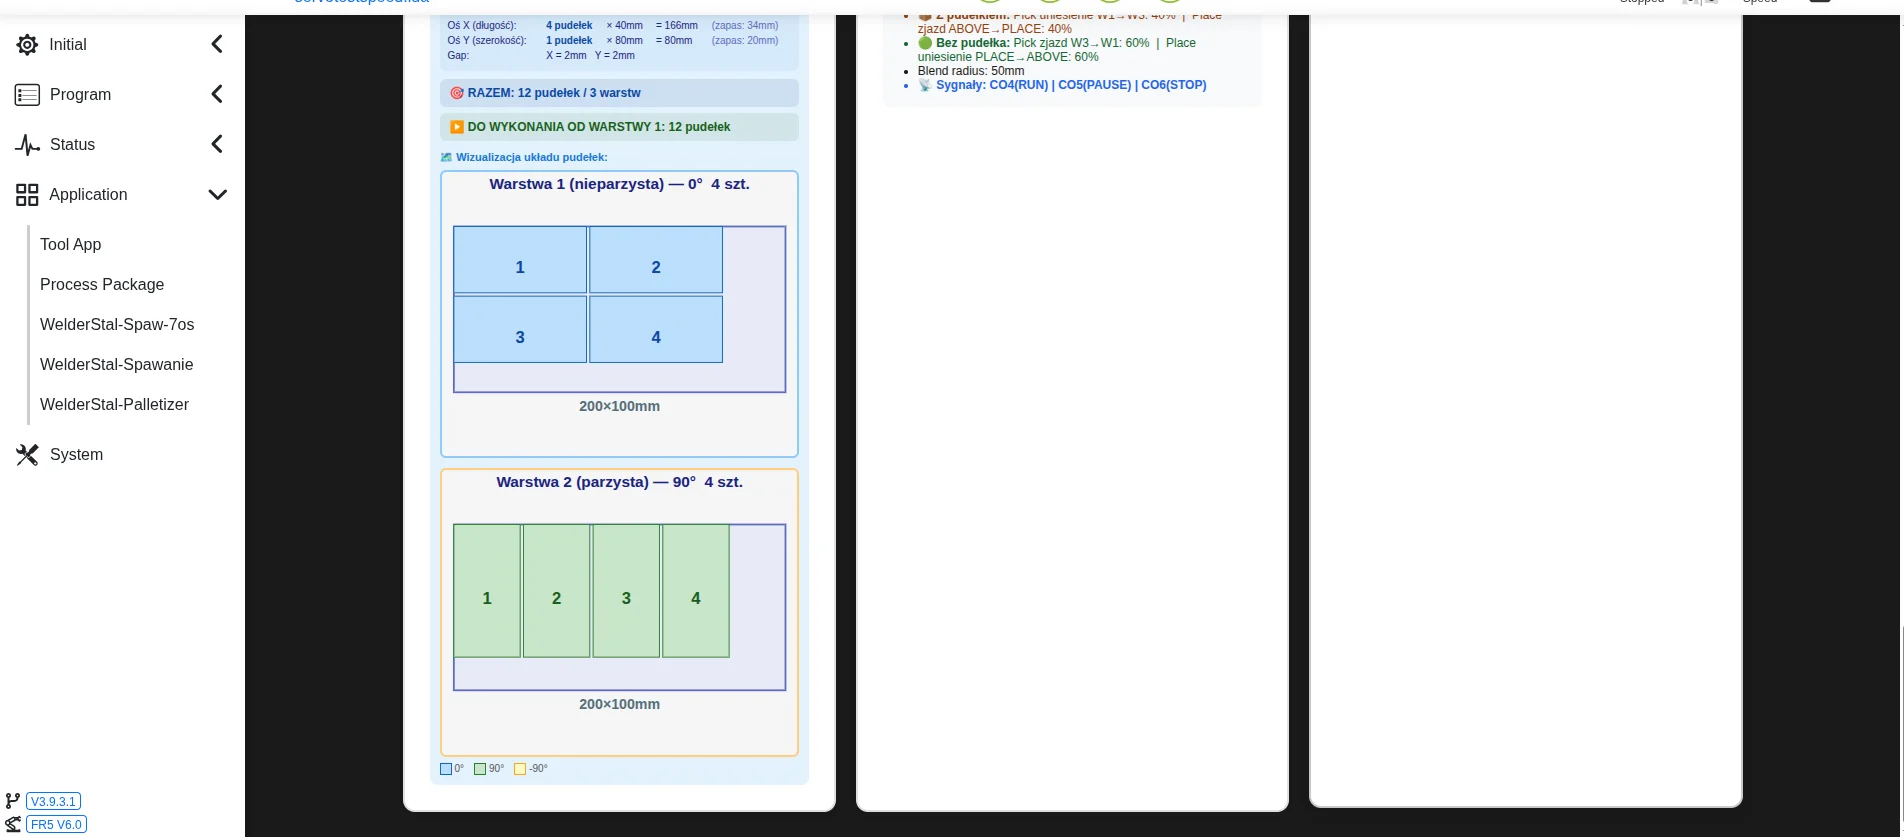This screenshot has width=1904, height=837.
Task: Click the map icon before Wizualizacja
Action: [x=447, y=157]
